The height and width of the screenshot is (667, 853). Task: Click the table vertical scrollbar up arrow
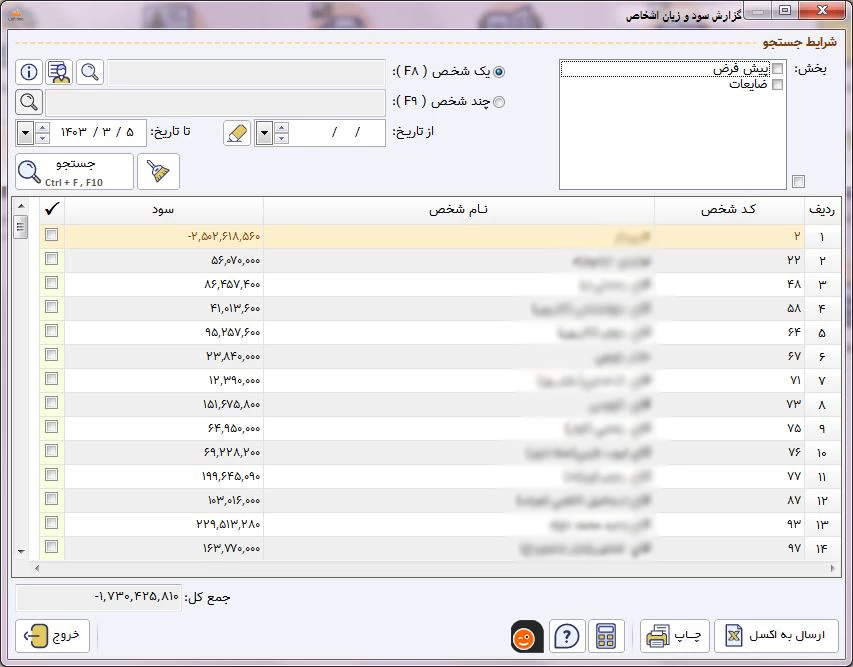tap(21, 206)
